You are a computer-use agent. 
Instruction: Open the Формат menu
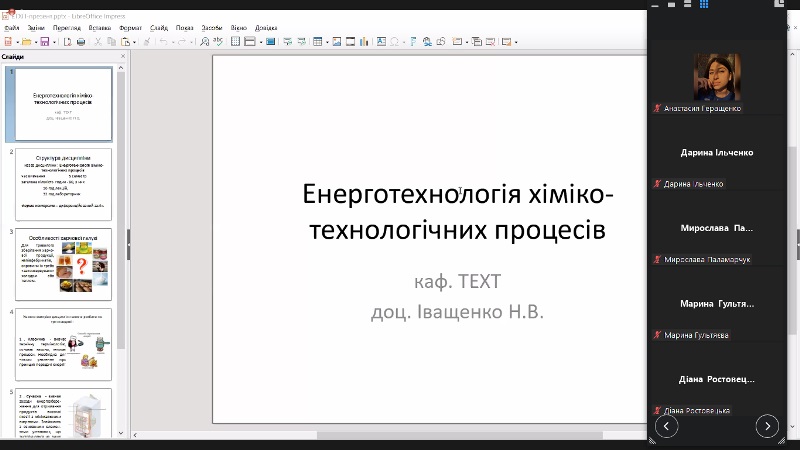pos(130,28)
